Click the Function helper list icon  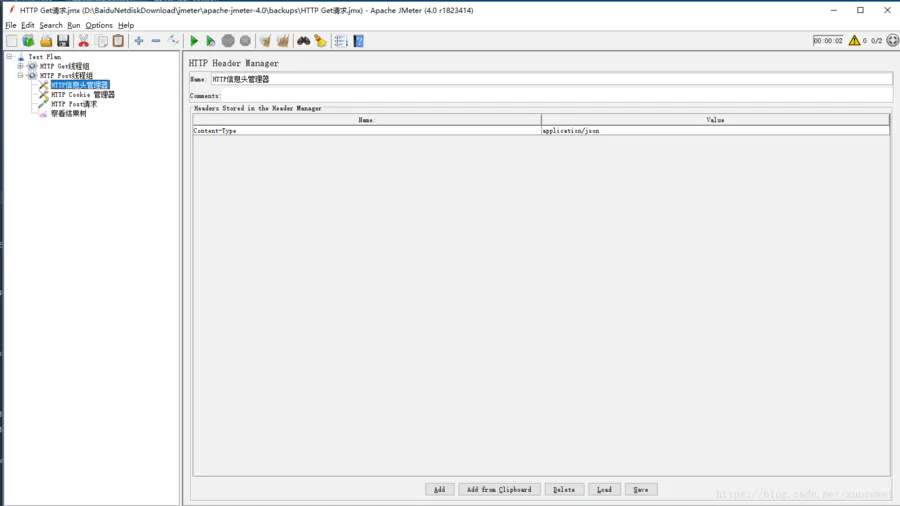(341, 41)
